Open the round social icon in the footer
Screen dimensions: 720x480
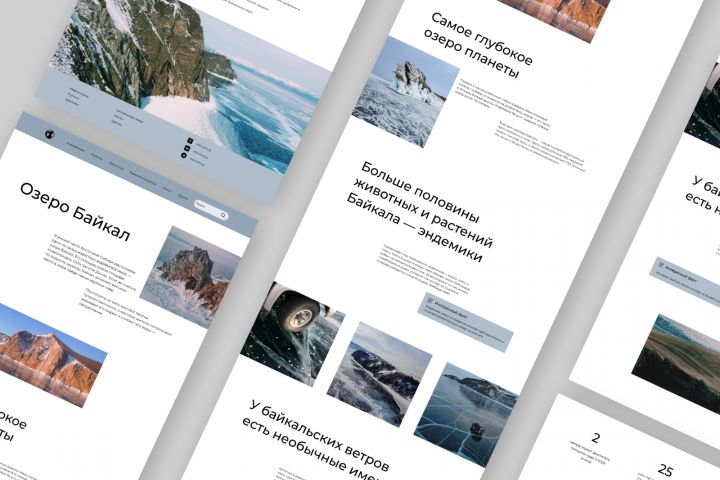click(x=184, y=155)
